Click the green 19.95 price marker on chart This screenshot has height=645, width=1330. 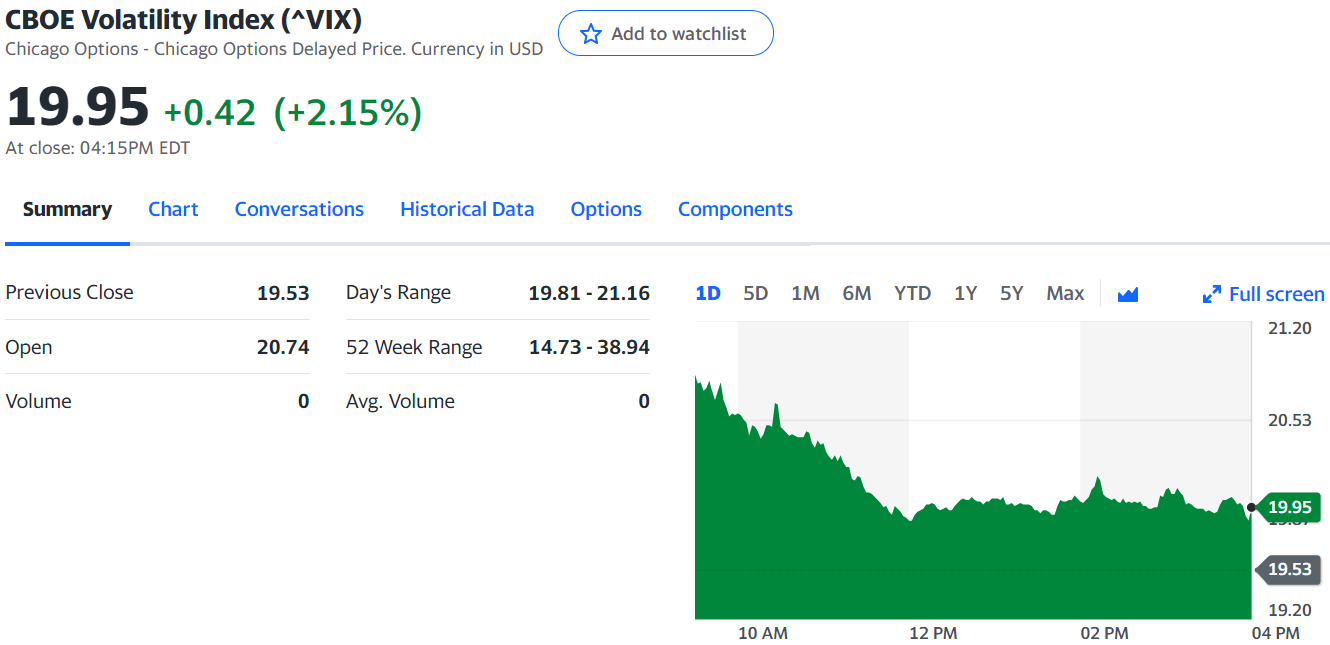[1288, 507]
